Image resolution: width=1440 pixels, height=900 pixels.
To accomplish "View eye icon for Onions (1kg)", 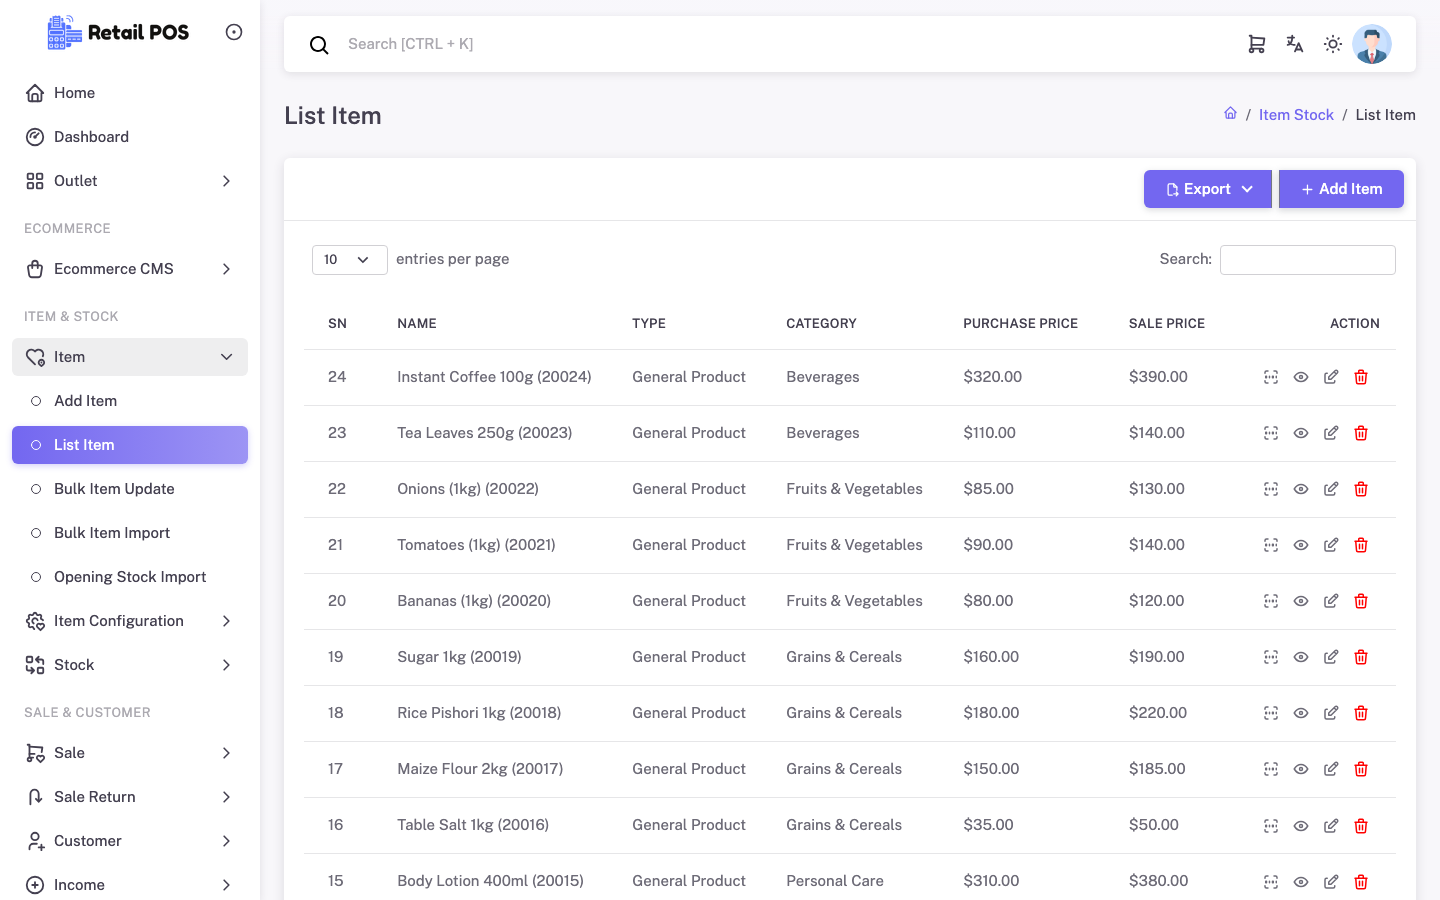I will point(1301,489).
